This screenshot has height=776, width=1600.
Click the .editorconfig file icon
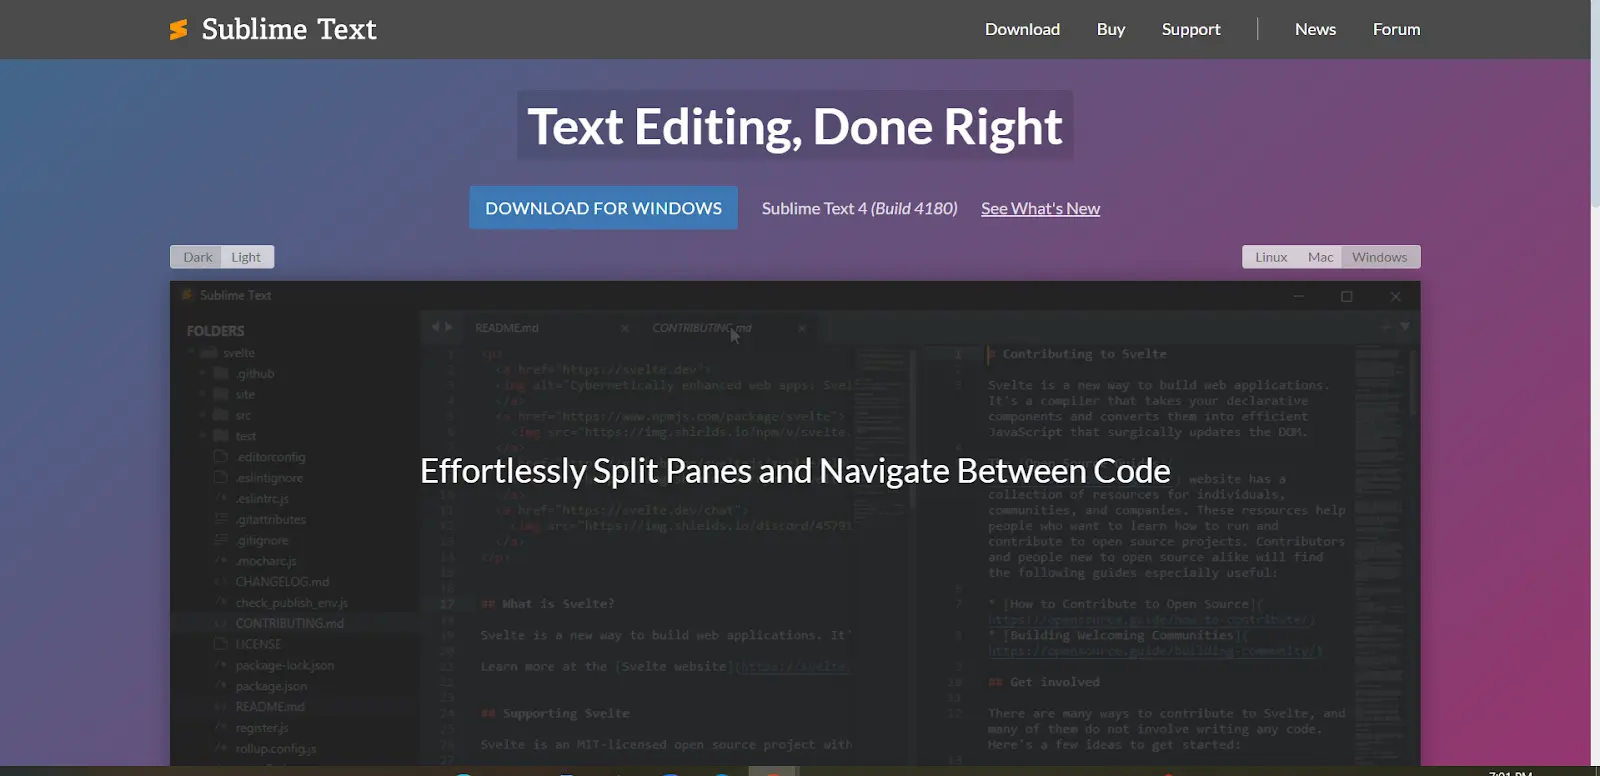[221, 457]
